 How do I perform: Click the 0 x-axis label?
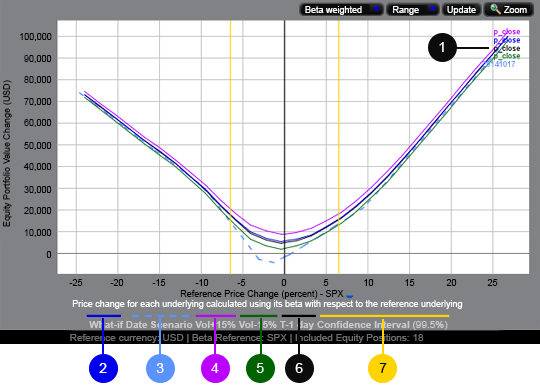(x=284, y=283)
